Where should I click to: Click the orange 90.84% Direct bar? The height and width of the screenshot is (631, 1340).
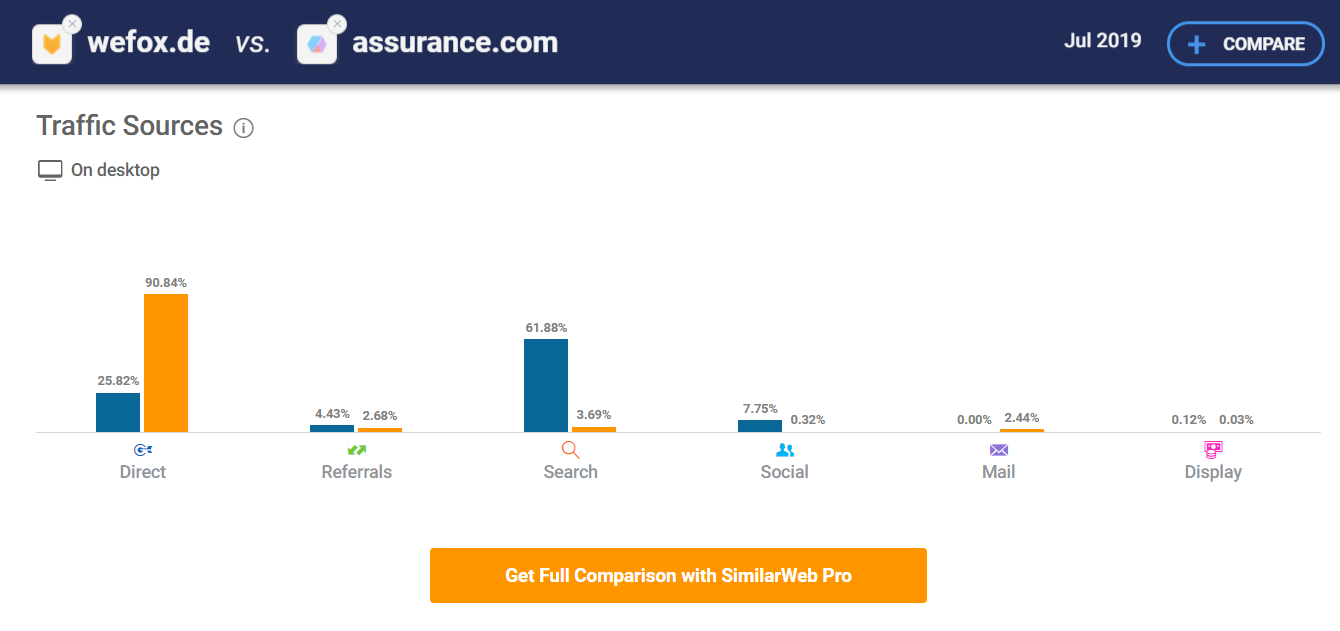point(166,363)
